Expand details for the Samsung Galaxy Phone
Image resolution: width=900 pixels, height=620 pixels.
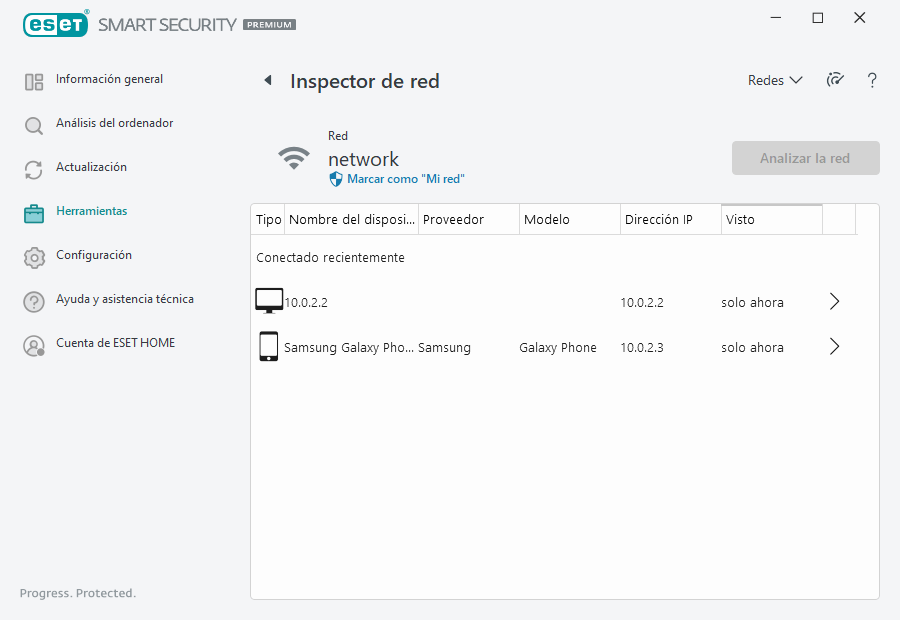point(835,347)
